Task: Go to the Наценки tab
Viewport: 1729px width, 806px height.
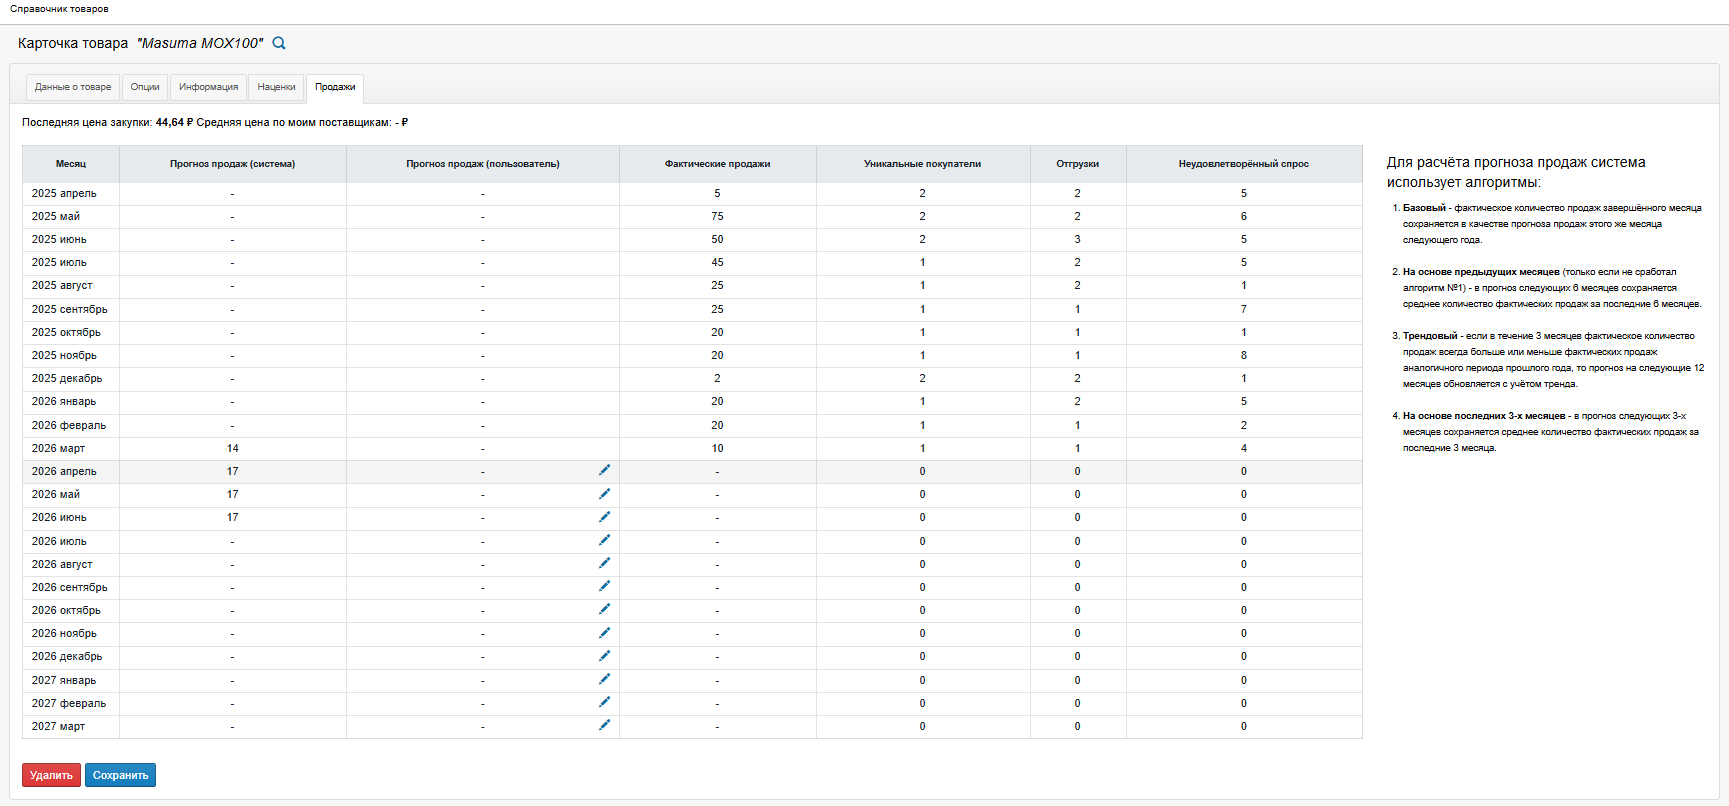Action: (276, 87)
